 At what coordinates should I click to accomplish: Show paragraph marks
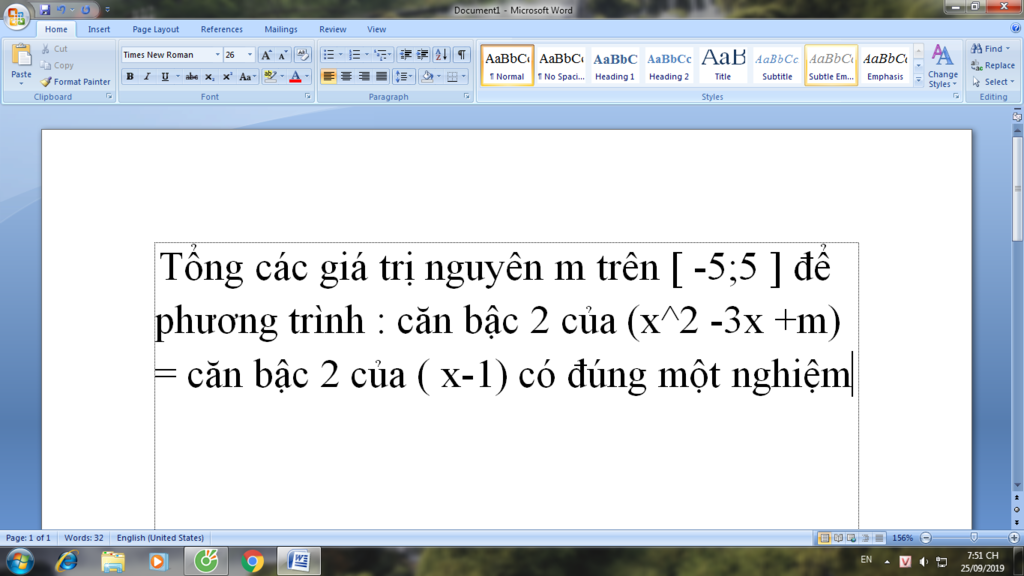pos(461,55)
